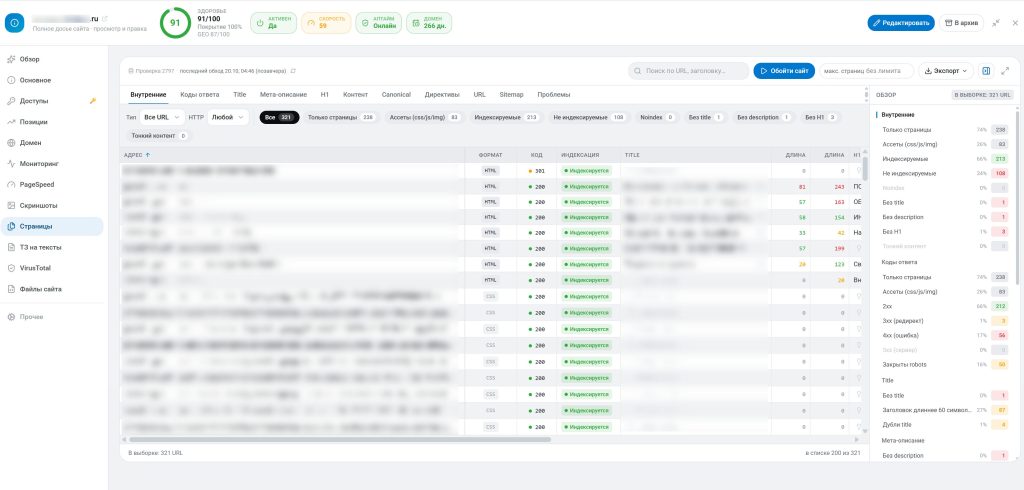Sort by the Адрес column header
Screen dimensions: 1024x490
point(136,155)
